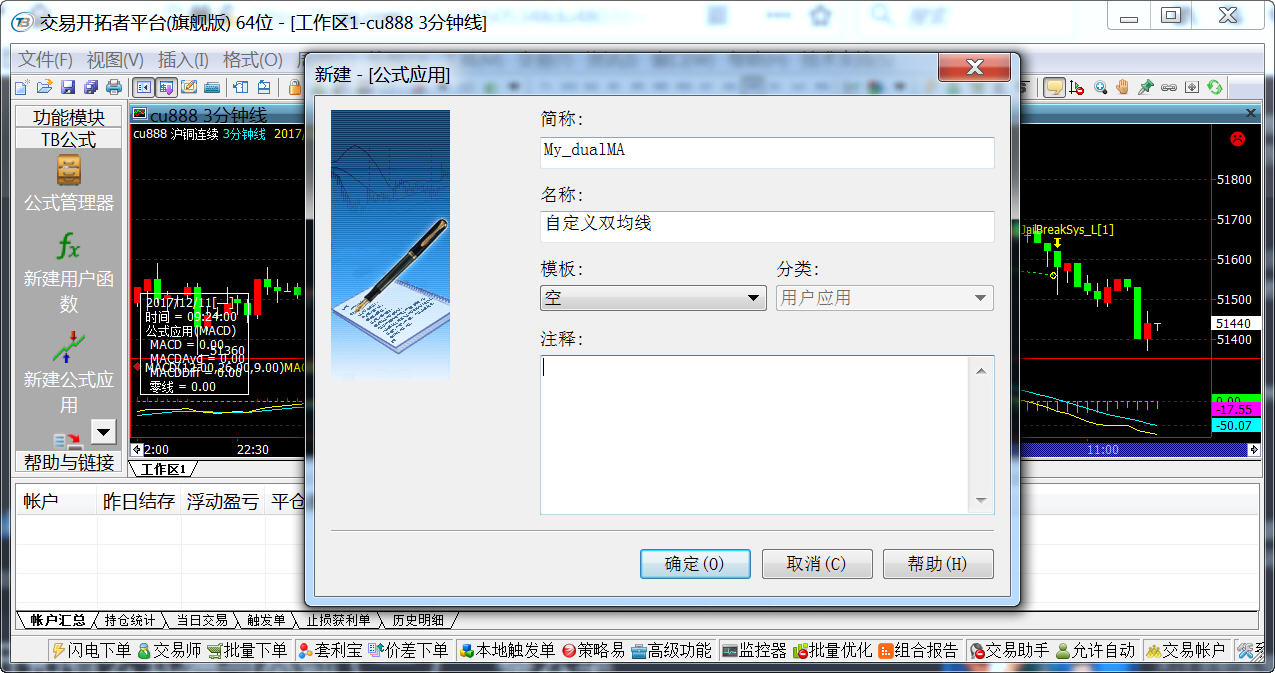Click the green refresh arrows icon

(x=1214, y=87)
